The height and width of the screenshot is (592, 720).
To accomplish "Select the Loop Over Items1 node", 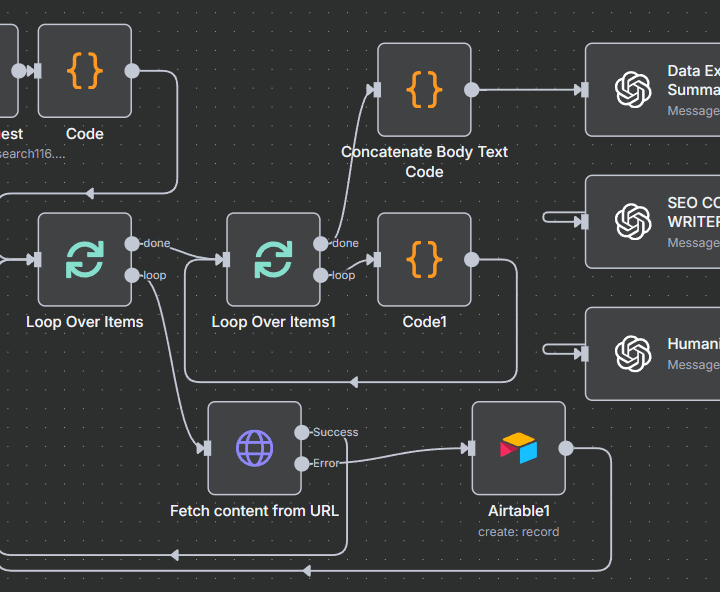I will (x=273, y=259).
